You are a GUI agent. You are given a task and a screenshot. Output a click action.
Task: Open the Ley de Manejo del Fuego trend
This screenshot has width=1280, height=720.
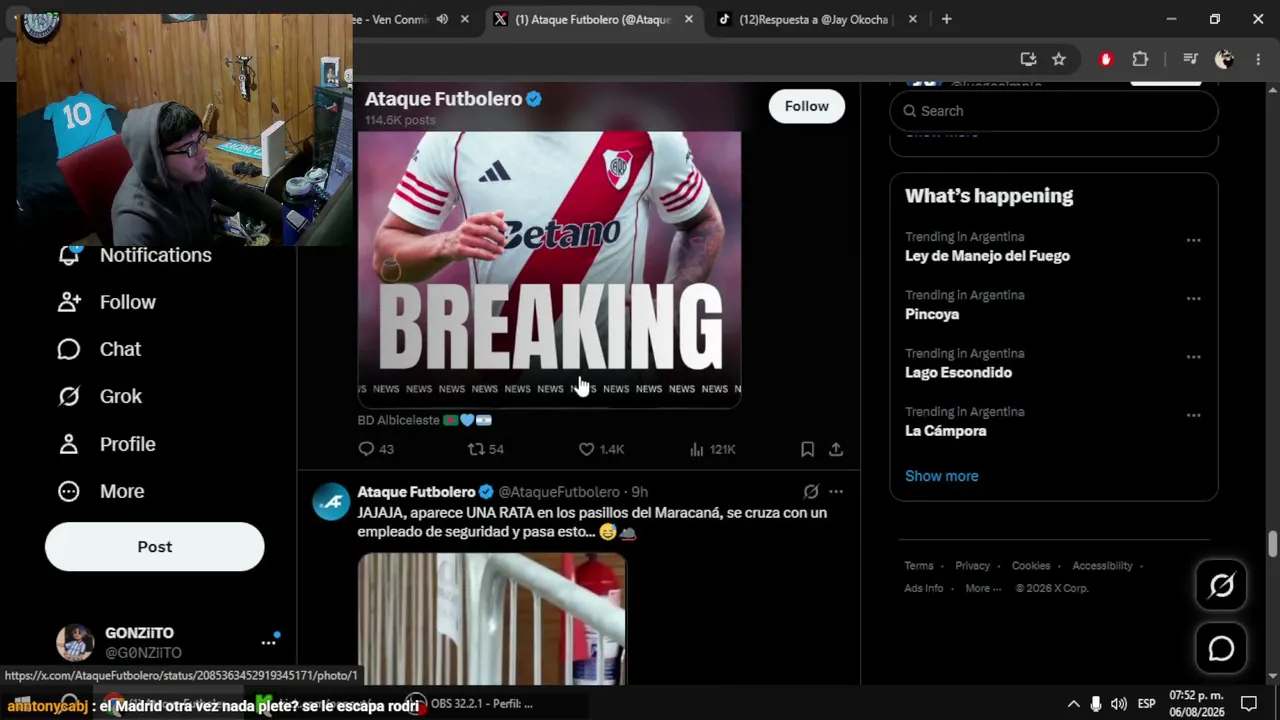click(x=987, y=256)
